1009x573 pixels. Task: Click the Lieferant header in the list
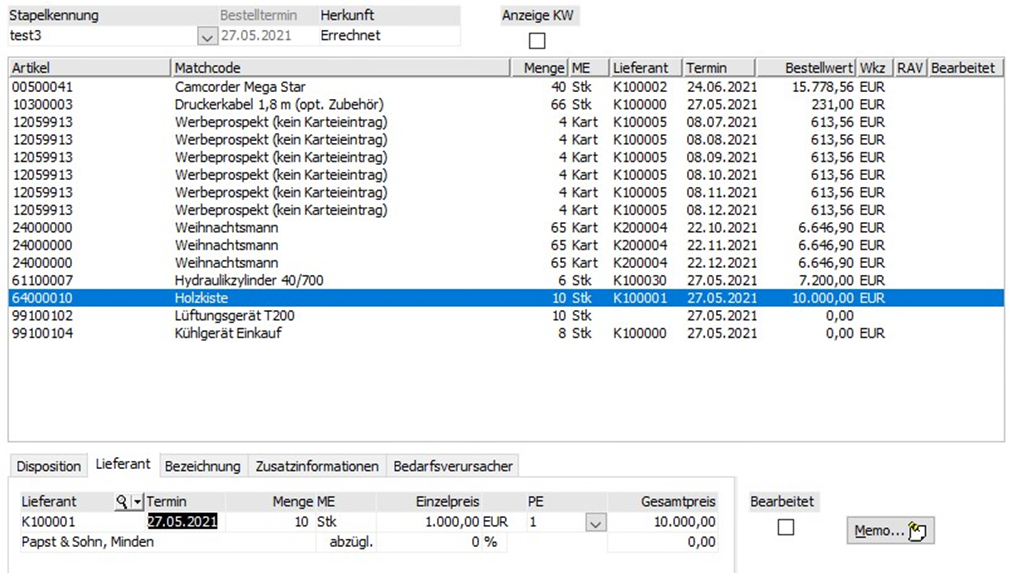(645, 68)
